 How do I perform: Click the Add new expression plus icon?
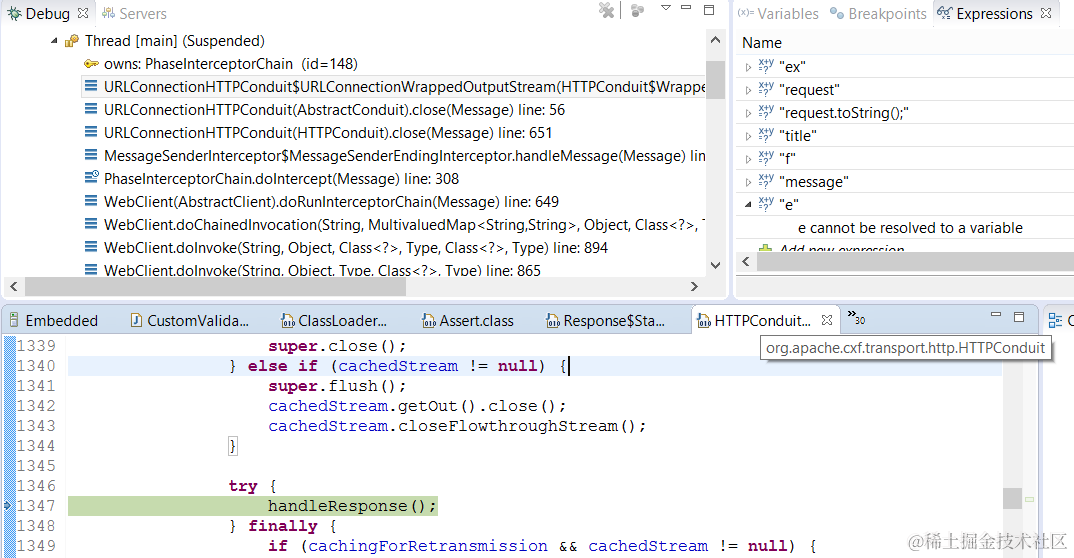point(765,248)
